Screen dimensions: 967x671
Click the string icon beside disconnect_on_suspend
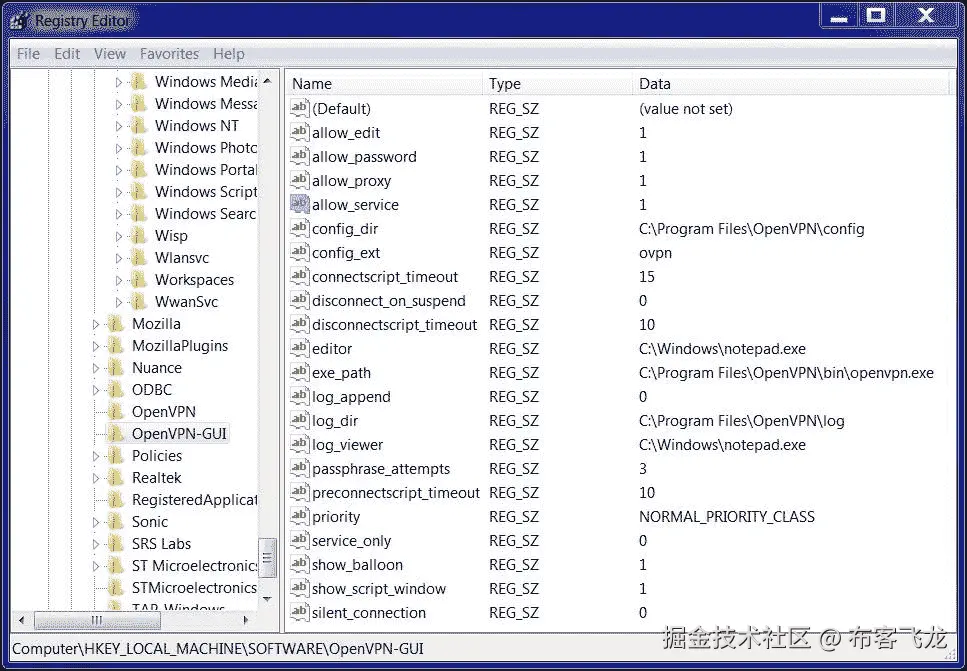tap(300, 300)
